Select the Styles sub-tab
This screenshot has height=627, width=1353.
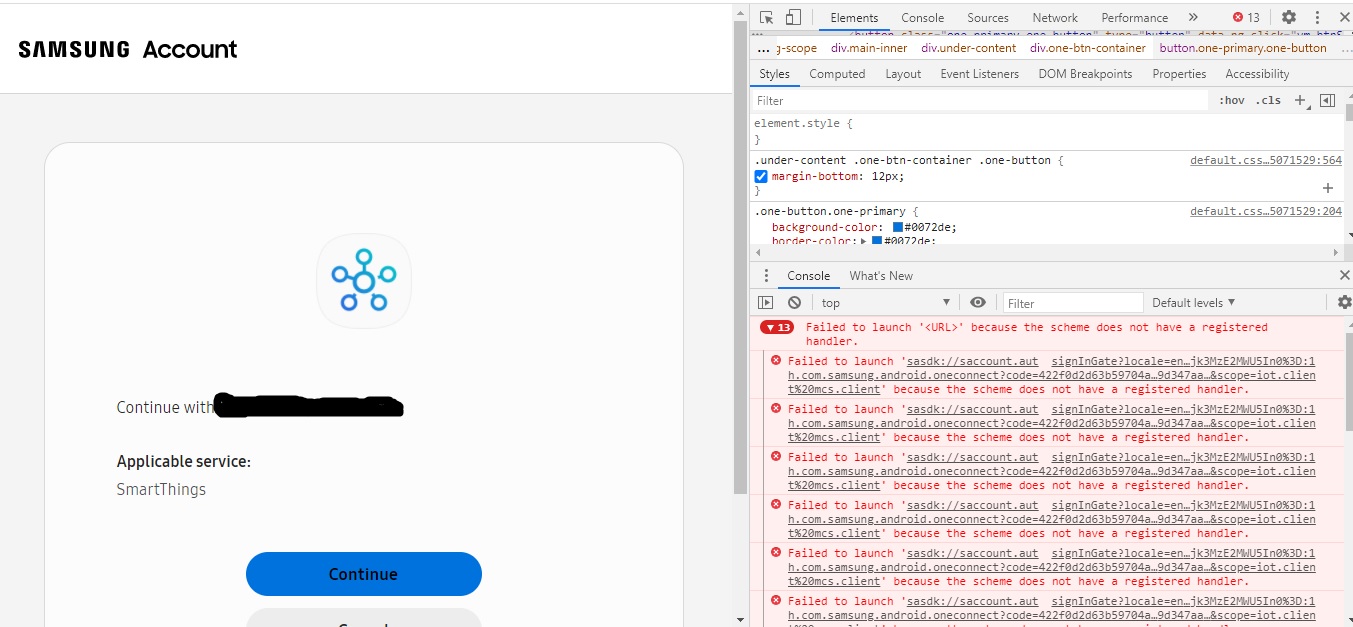[774, 74]
